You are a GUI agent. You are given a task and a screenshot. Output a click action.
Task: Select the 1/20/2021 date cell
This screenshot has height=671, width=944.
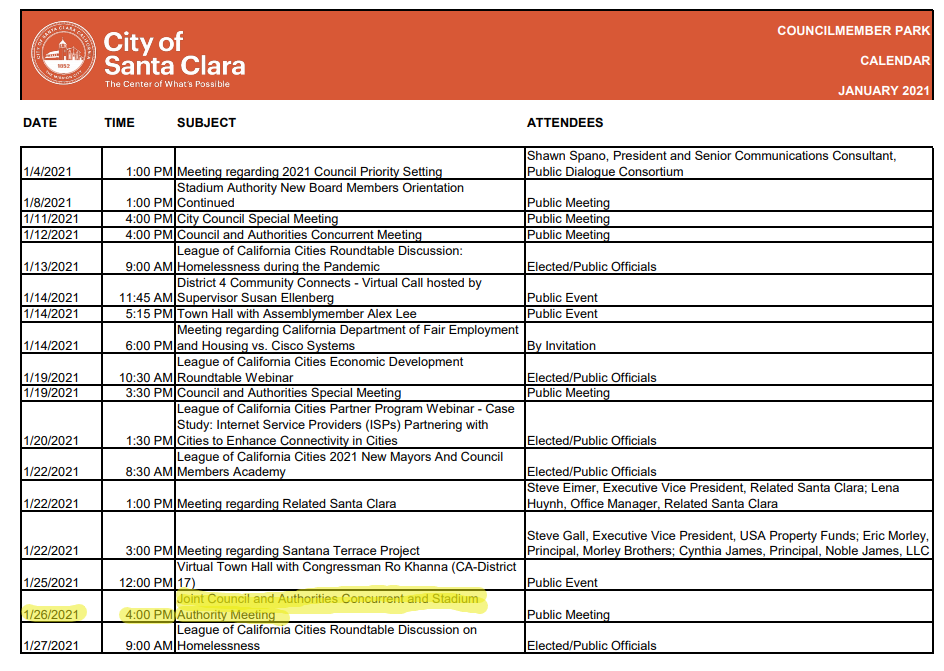tap(61, 424)
